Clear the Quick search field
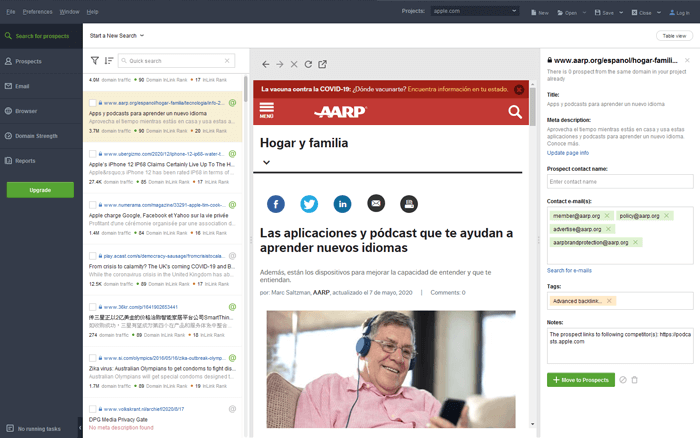700x438 pixels. (227, 61)
